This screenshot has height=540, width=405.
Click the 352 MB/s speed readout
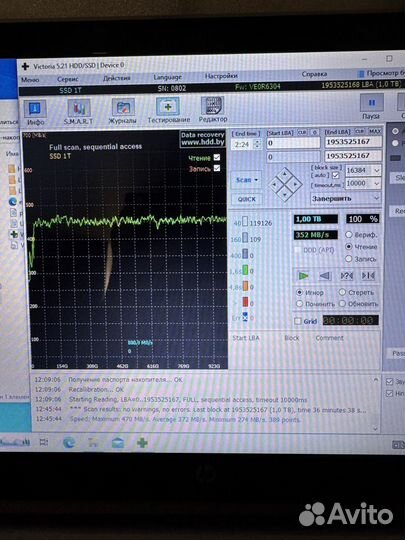(316, 235)
